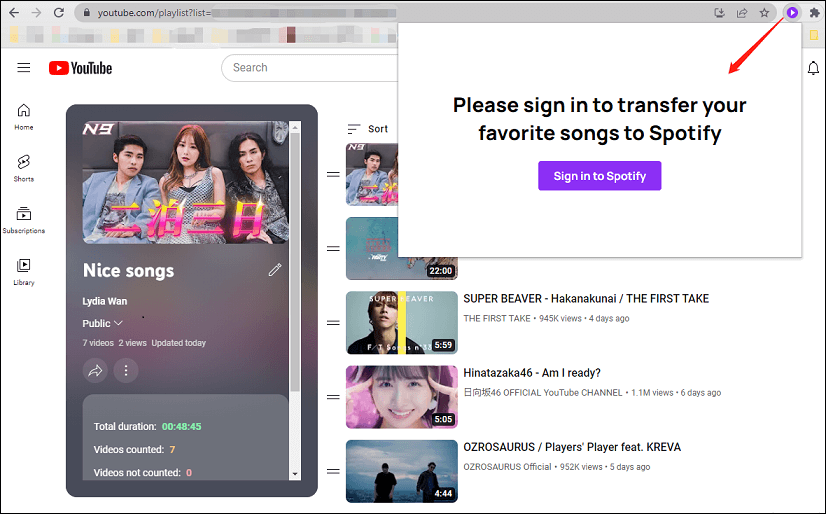Click SUPER BEAVER - Hakanakunai video title
The image size is (826, 514).
pos(586,299)
